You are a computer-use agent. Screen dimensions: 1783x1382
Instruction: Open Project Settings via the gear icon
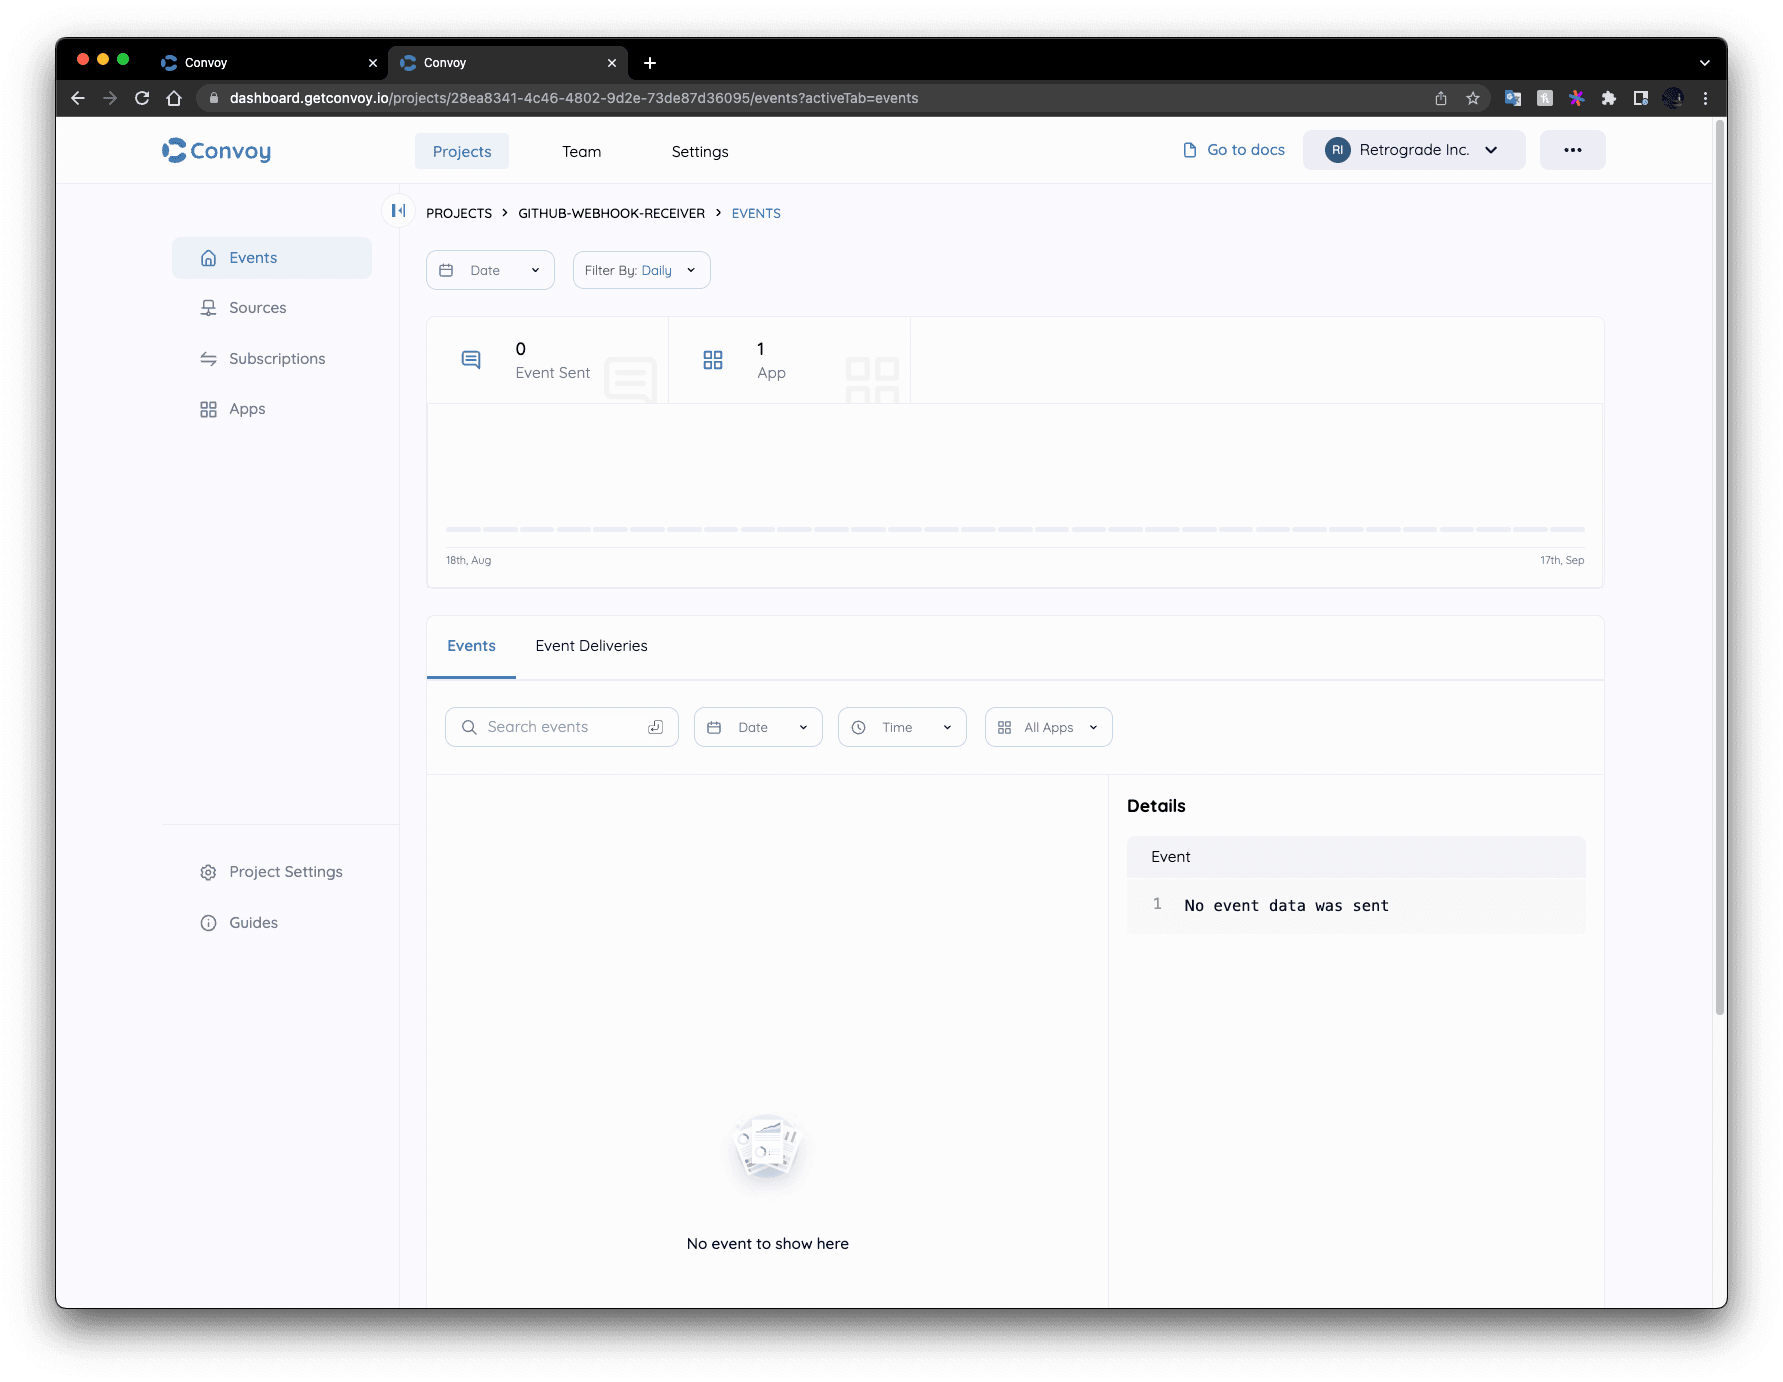tap(208, 871)
